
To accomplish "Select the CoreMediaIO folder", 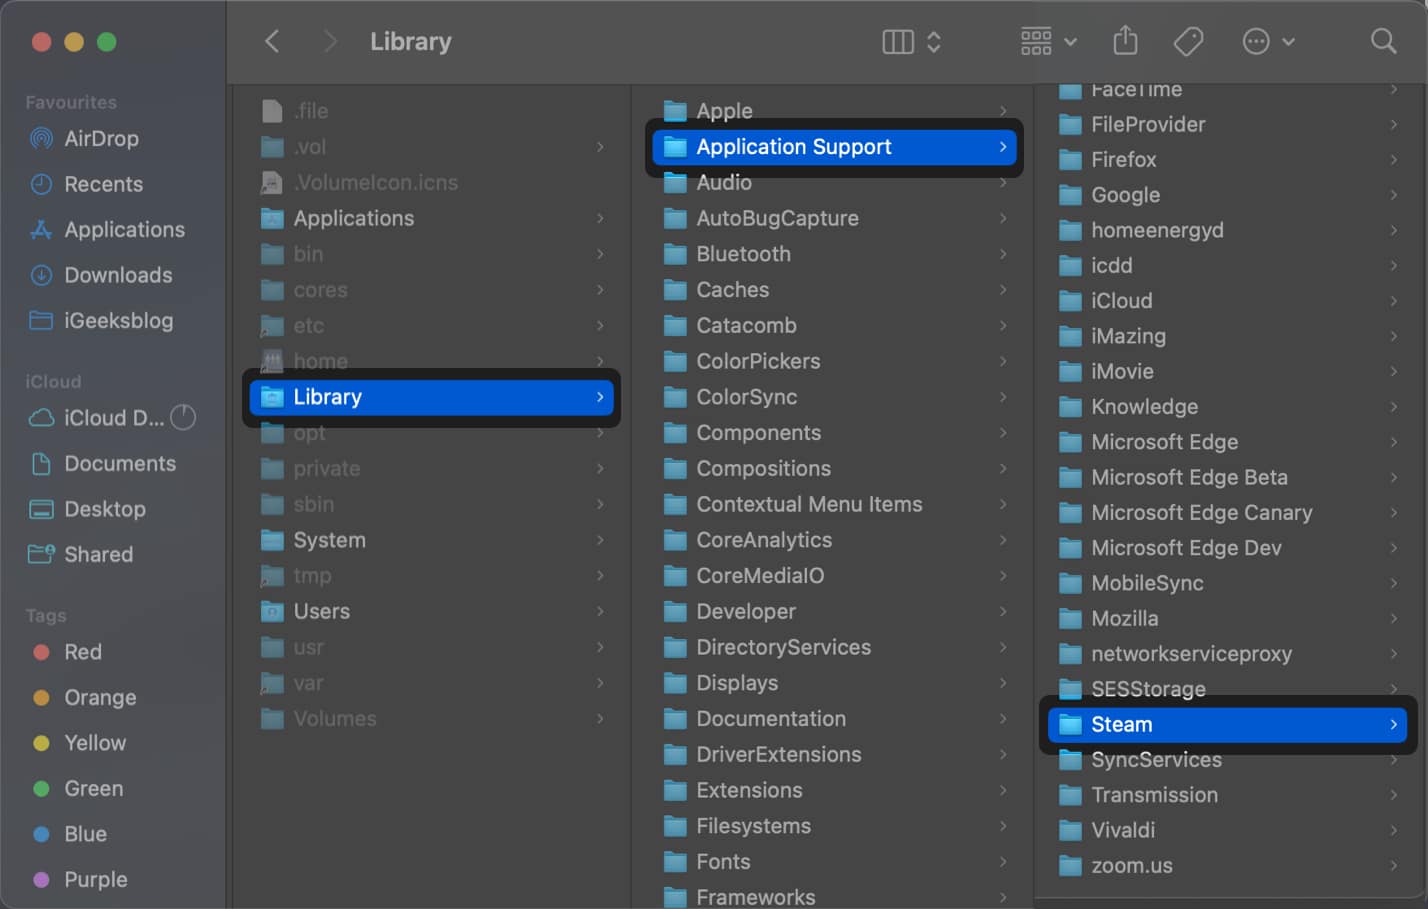I will point(835,576).
